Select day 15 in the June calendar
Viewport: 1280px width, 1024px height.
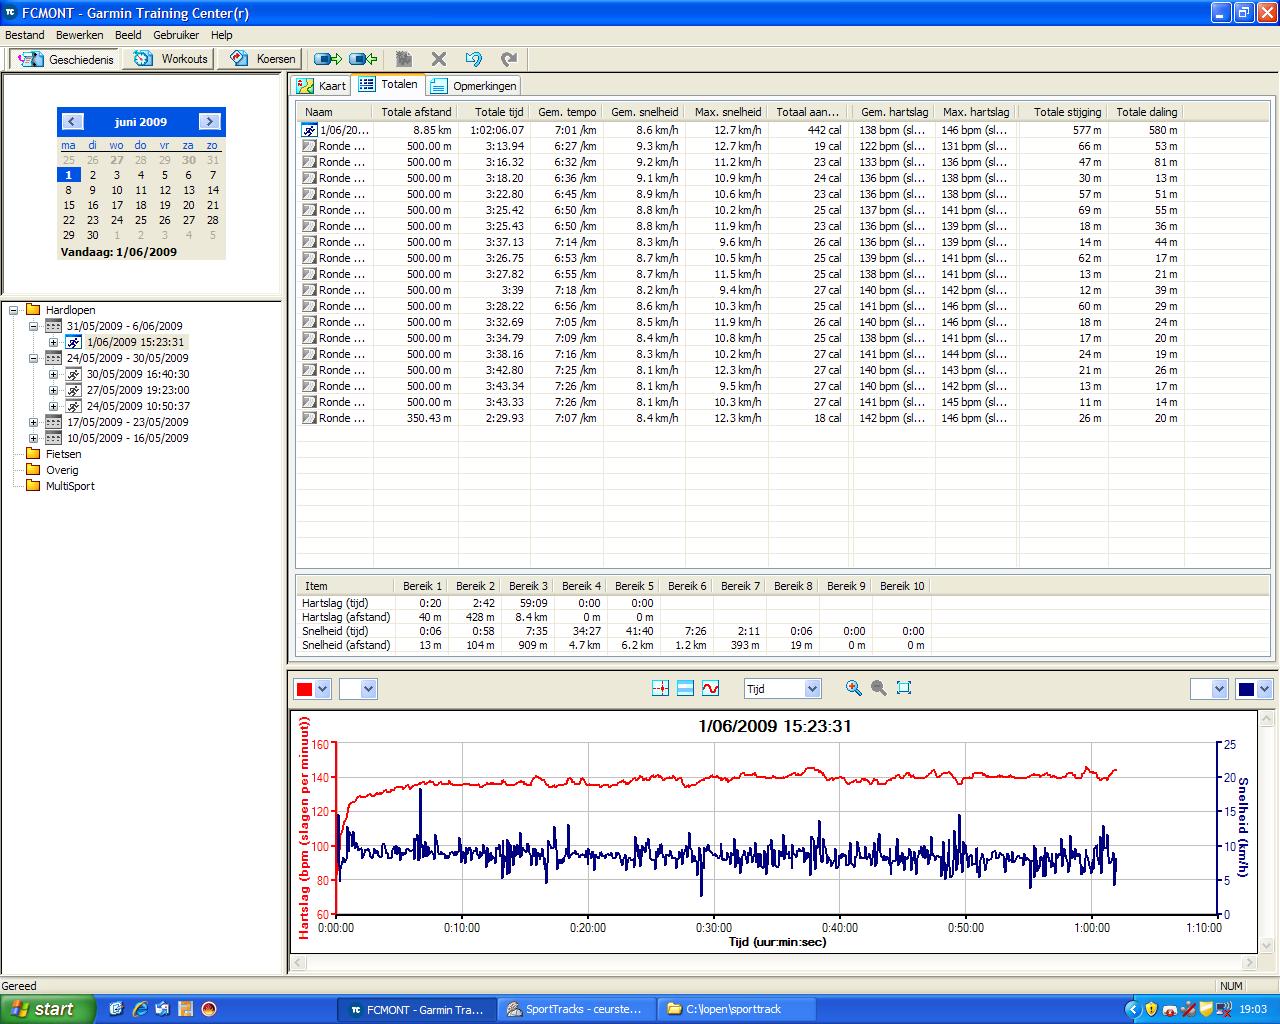point(69,205)
